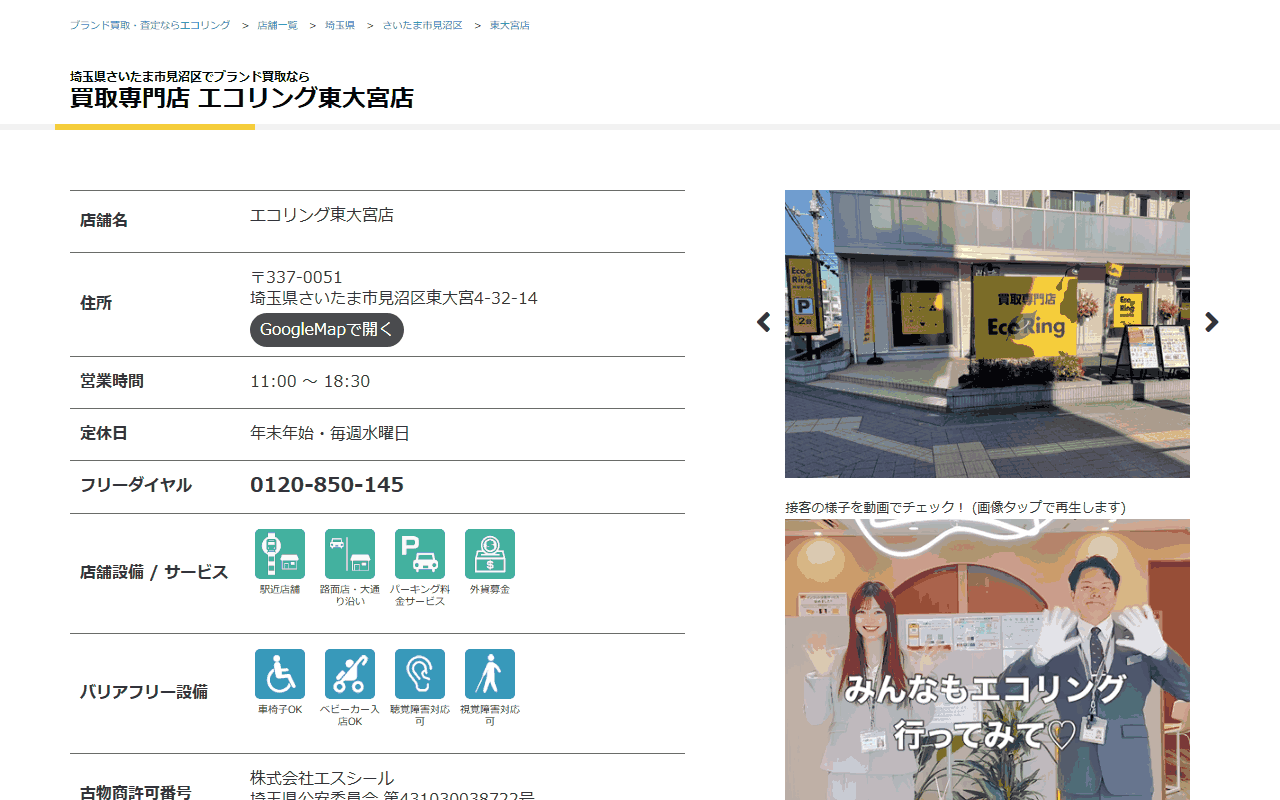Click company name 株式会社エスシール

tap(322, 778)
